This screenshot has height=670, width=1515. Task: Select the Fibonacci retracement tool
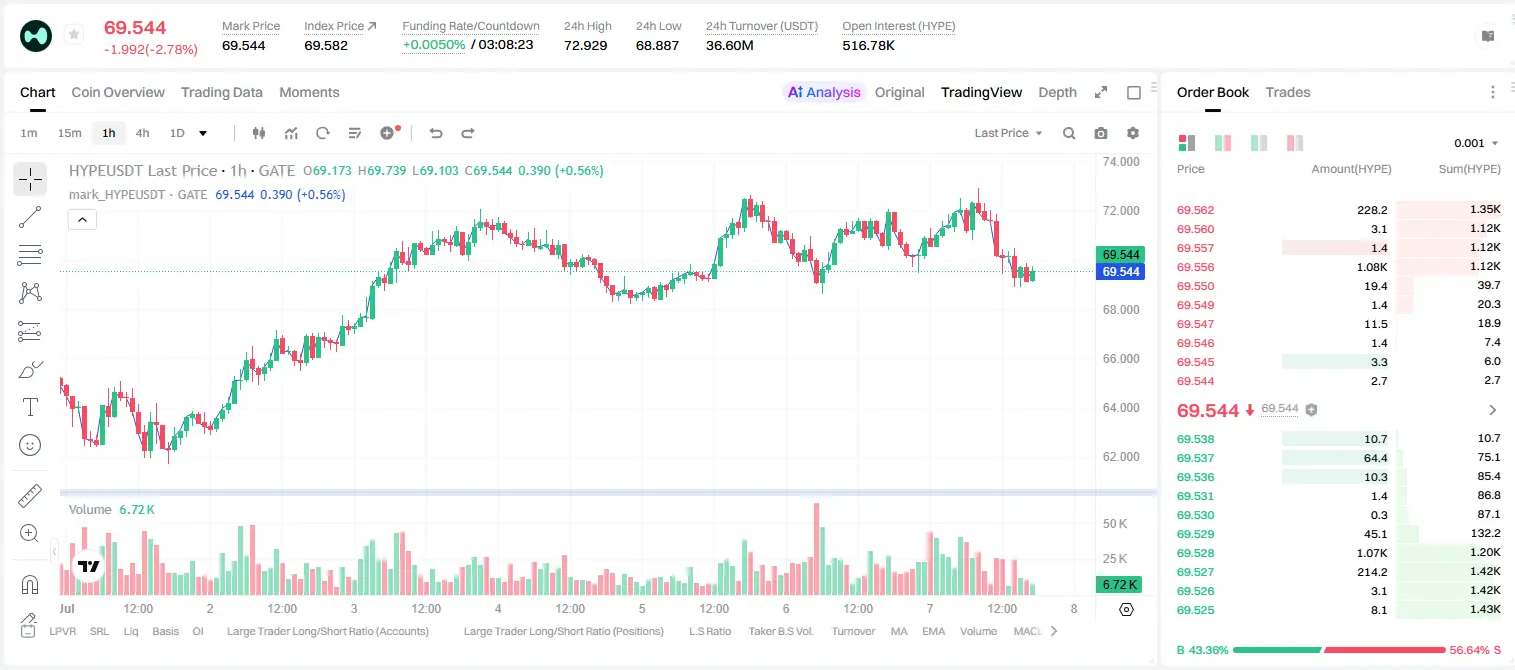[30, 255]
